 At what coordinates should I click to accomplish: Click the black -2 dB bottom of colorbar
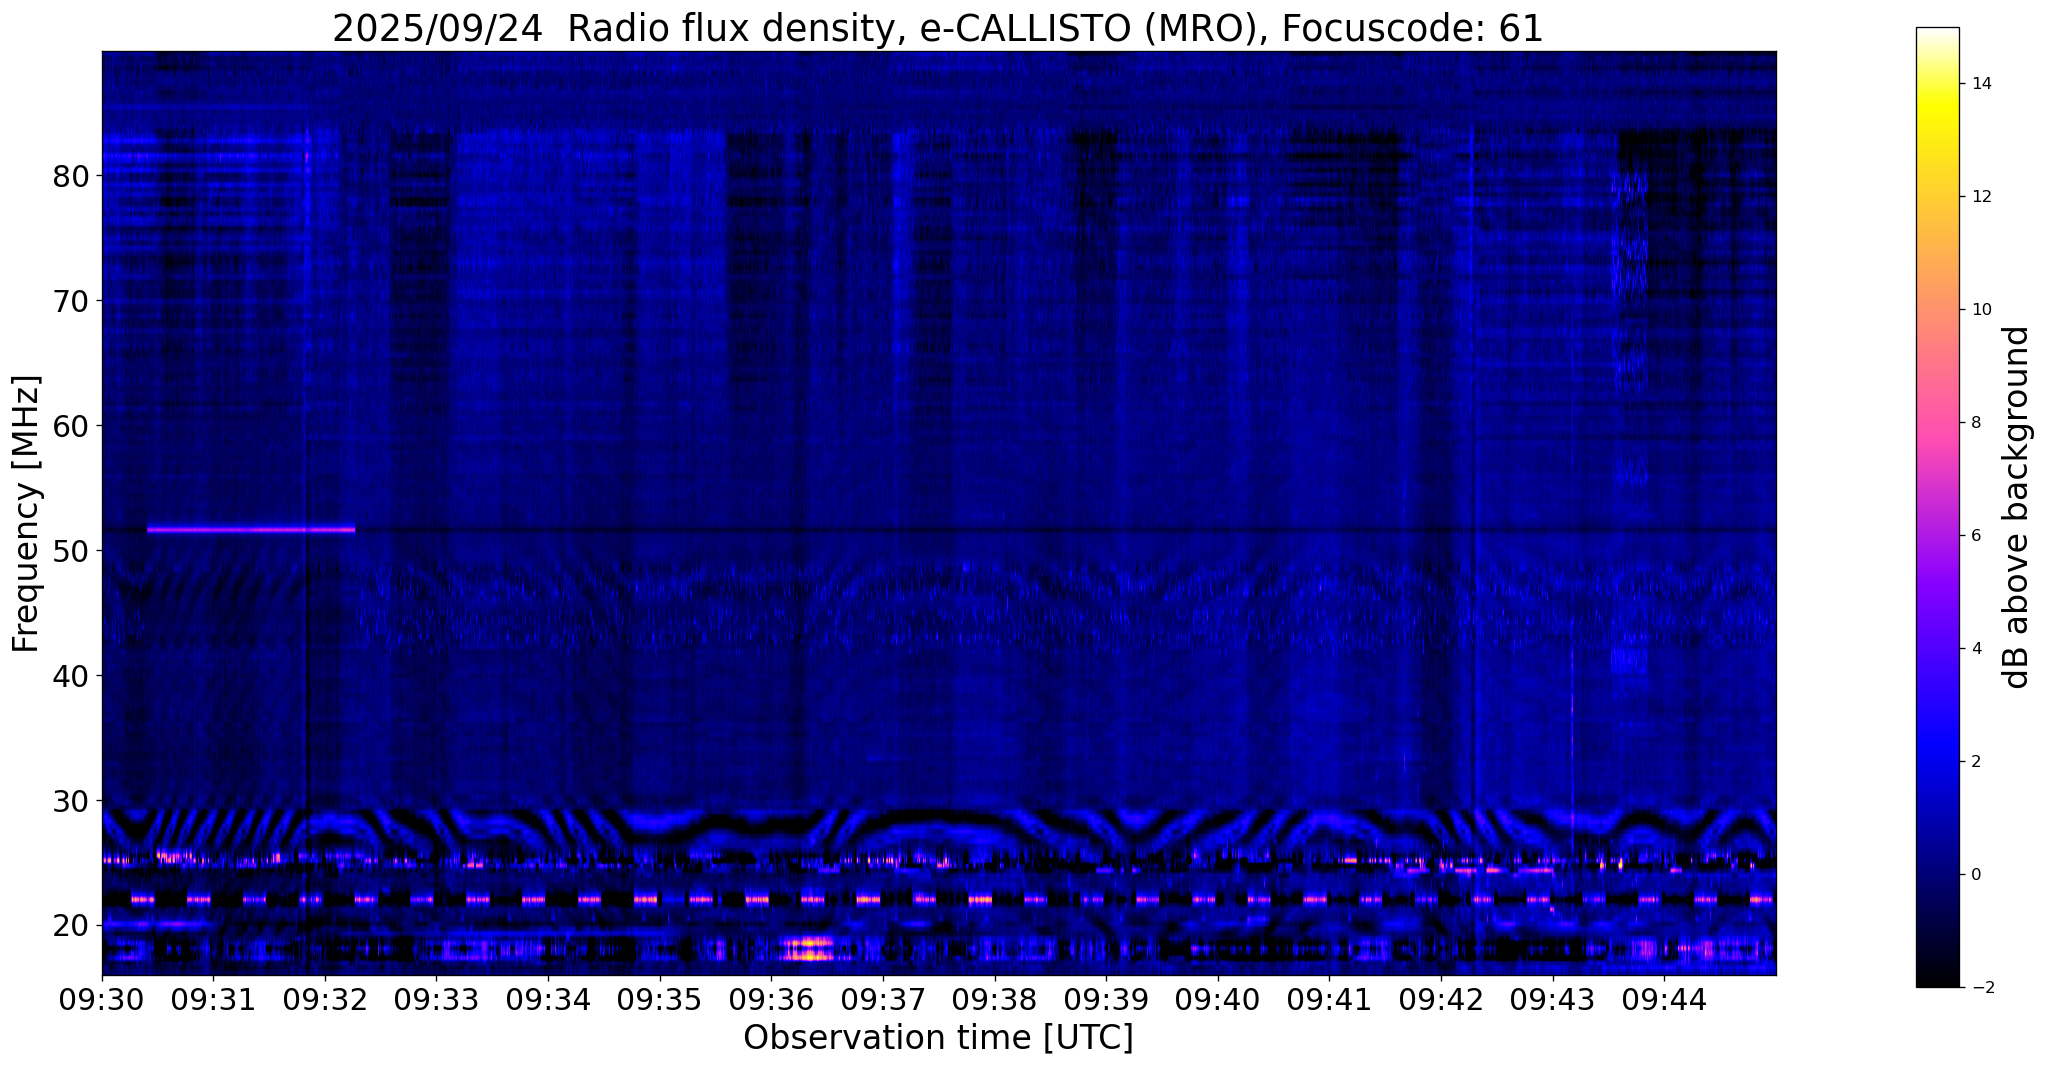(x=1937, y=982)
